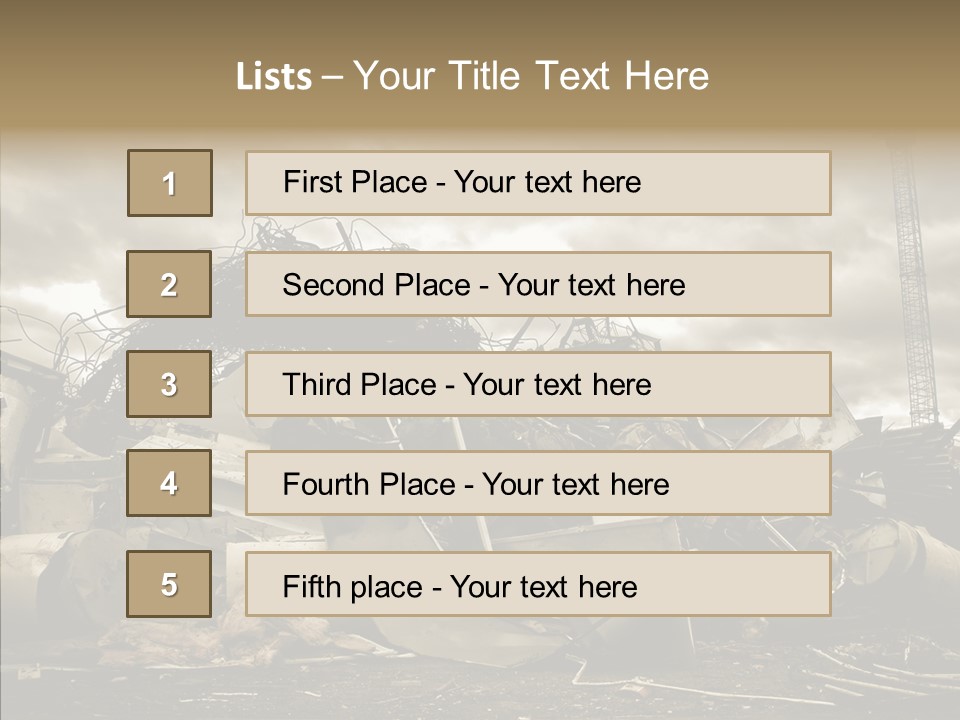Click 'Your text here' in the First Place bar
Image resolution: width=960 pixels, height=720 pixels.
(547, 183)
